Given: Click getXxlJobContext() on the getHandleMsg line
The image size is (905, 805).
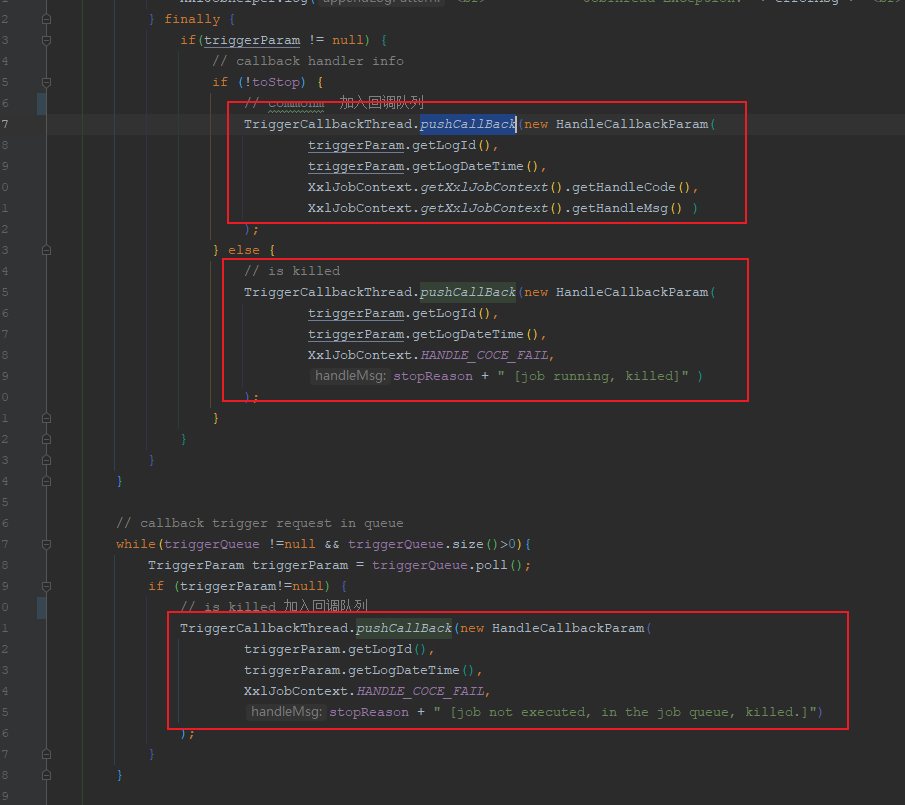Looking at the screenshot, I should click(x=491, y=208).
